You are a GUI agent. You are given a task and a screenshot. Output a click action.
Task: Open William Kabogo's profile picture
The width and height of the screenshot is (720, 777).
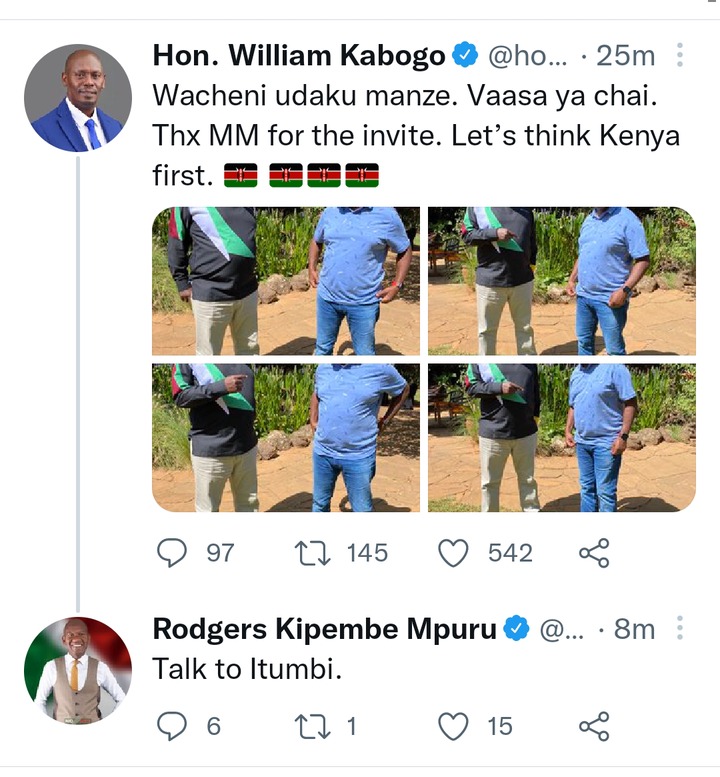point(78,98)
